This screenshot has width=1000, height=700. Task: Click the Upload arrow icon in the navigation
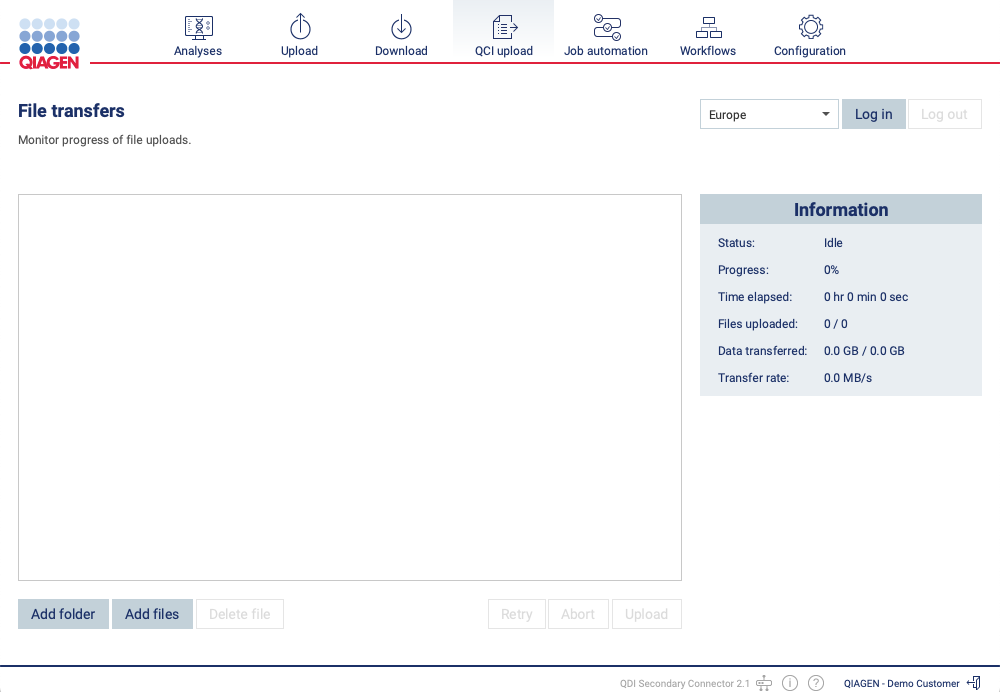[299, 27]
